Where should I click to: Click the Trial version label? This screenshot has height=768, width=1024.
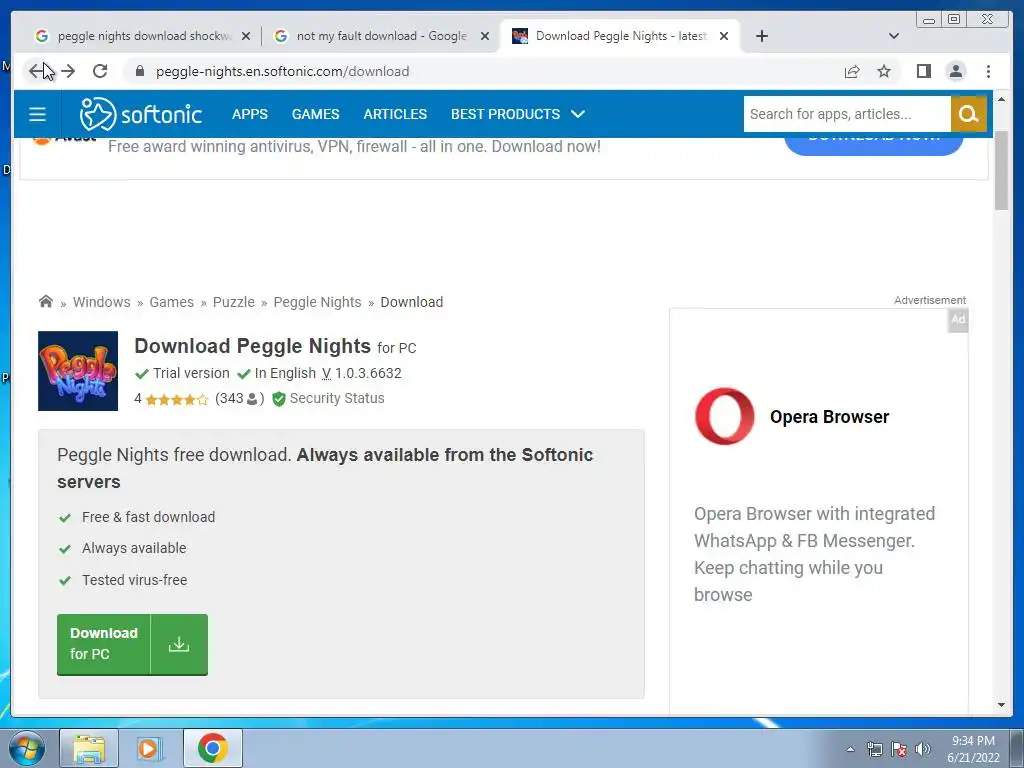[x=191, y=373]
